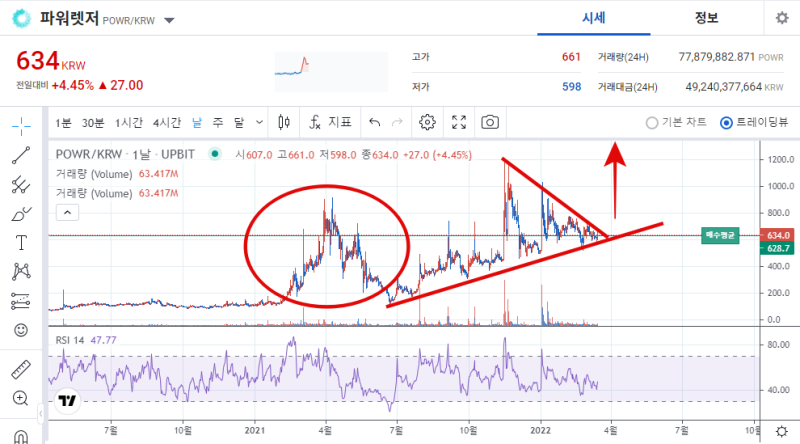Switch to the 정보 tab
Viewport: 800px width, 444px height.
coord(707,18)
